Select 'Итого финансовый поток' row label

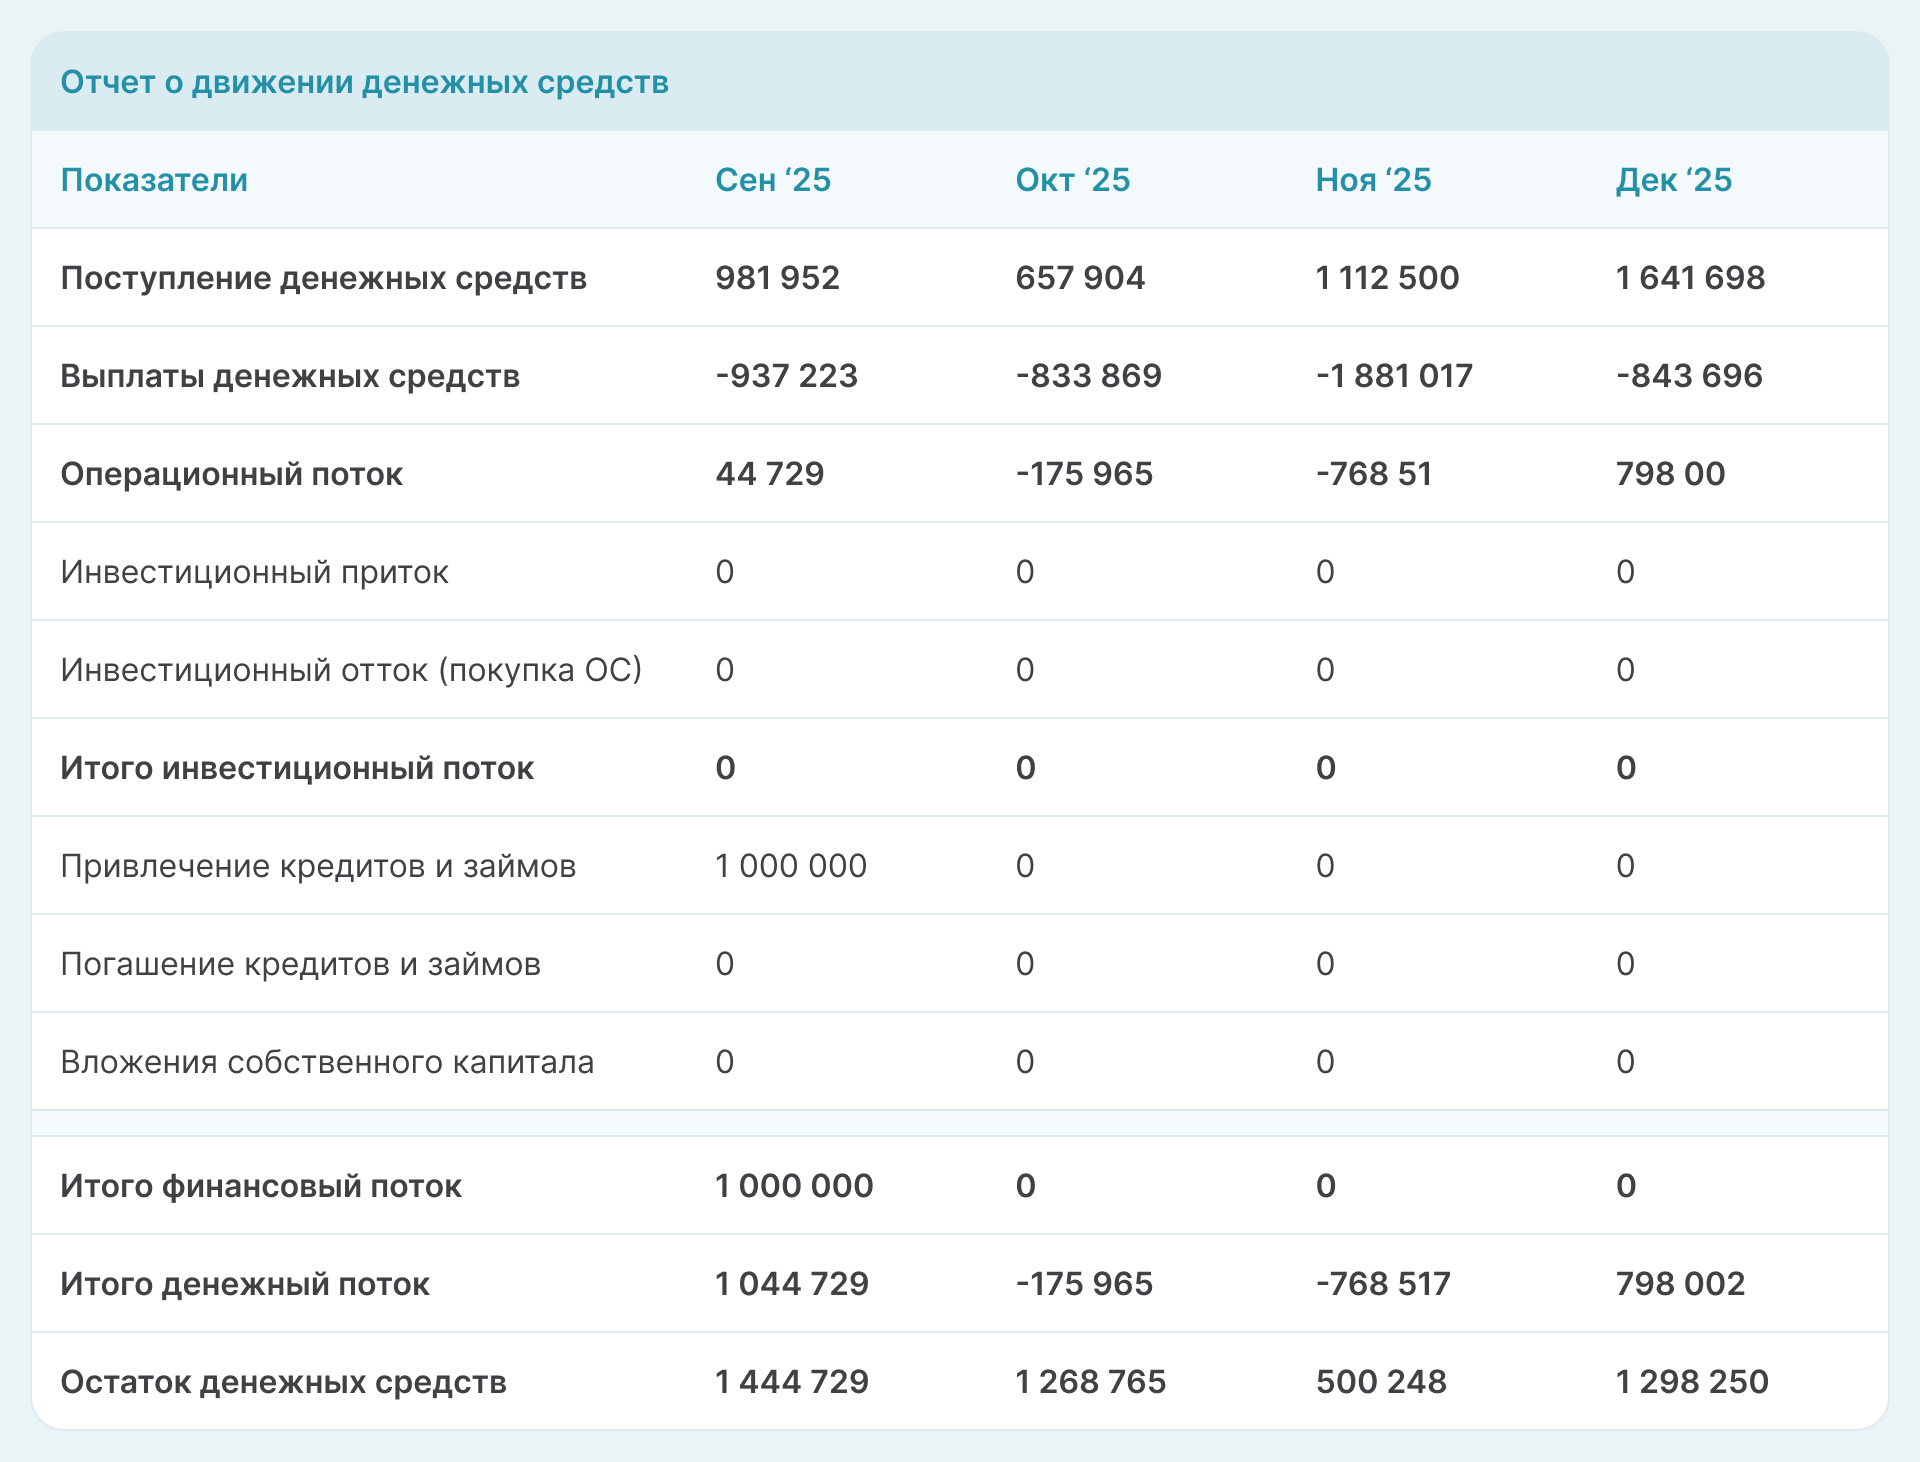261,1186
